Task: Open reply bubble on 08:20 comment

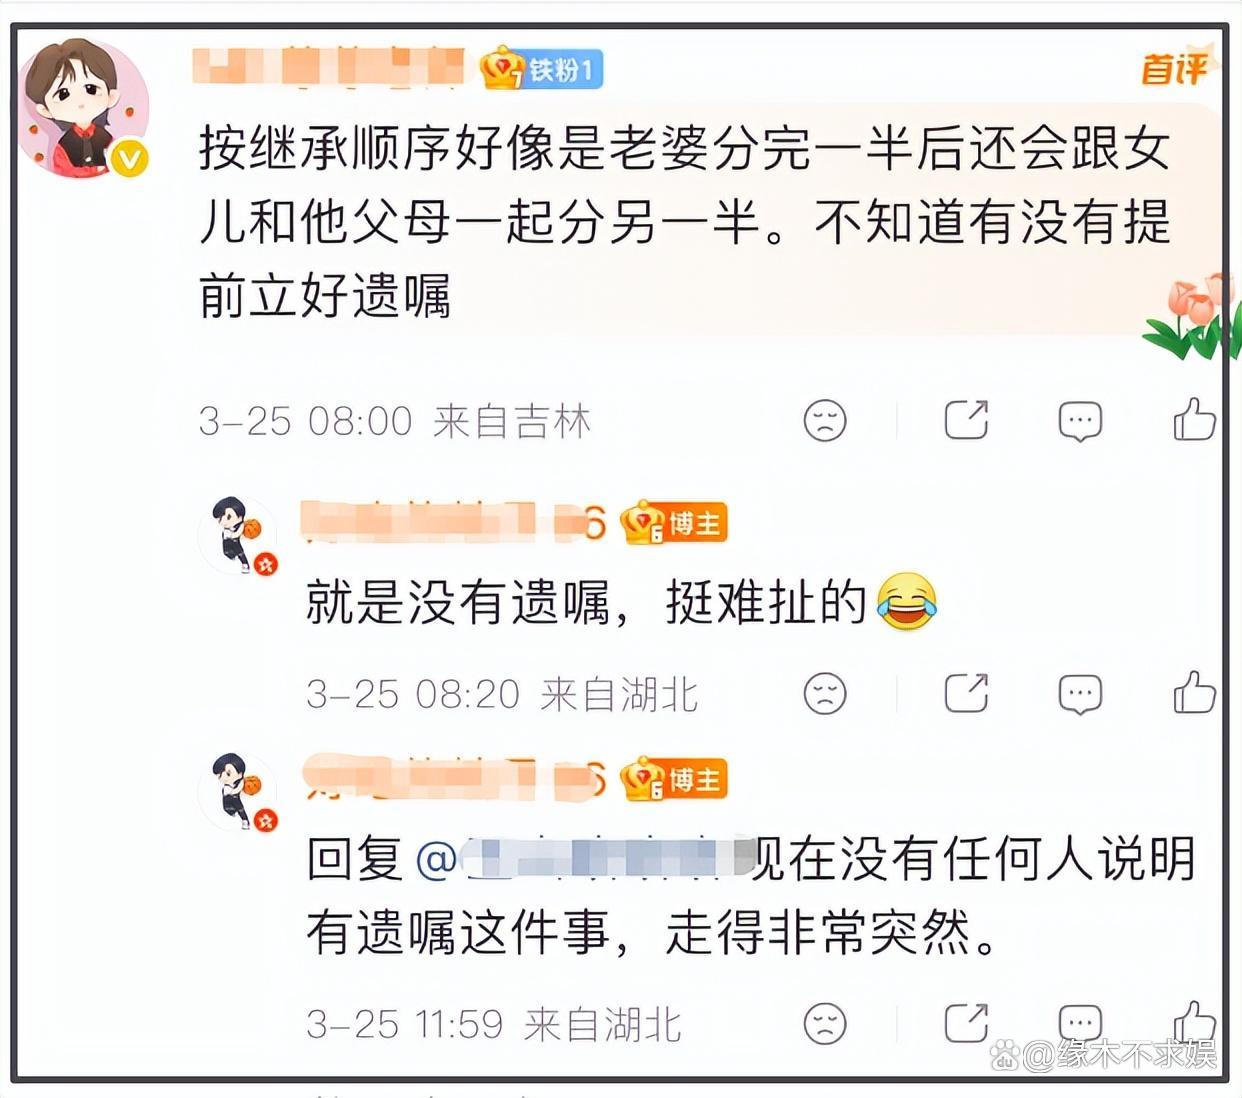Action: coord(1080,694)
